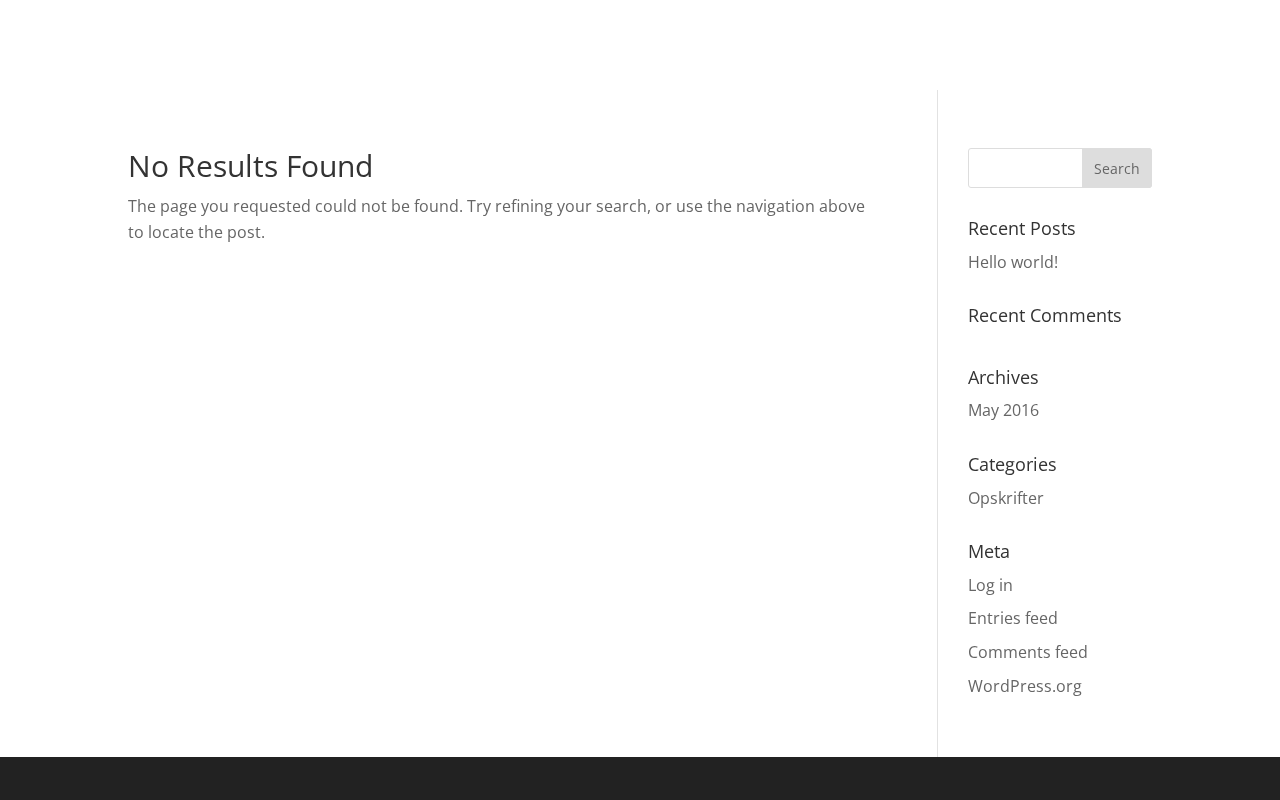The height and width of the screenshot is (800, 1280).
Task: Click the sidebar search text field
Action: coord(1024,168)
